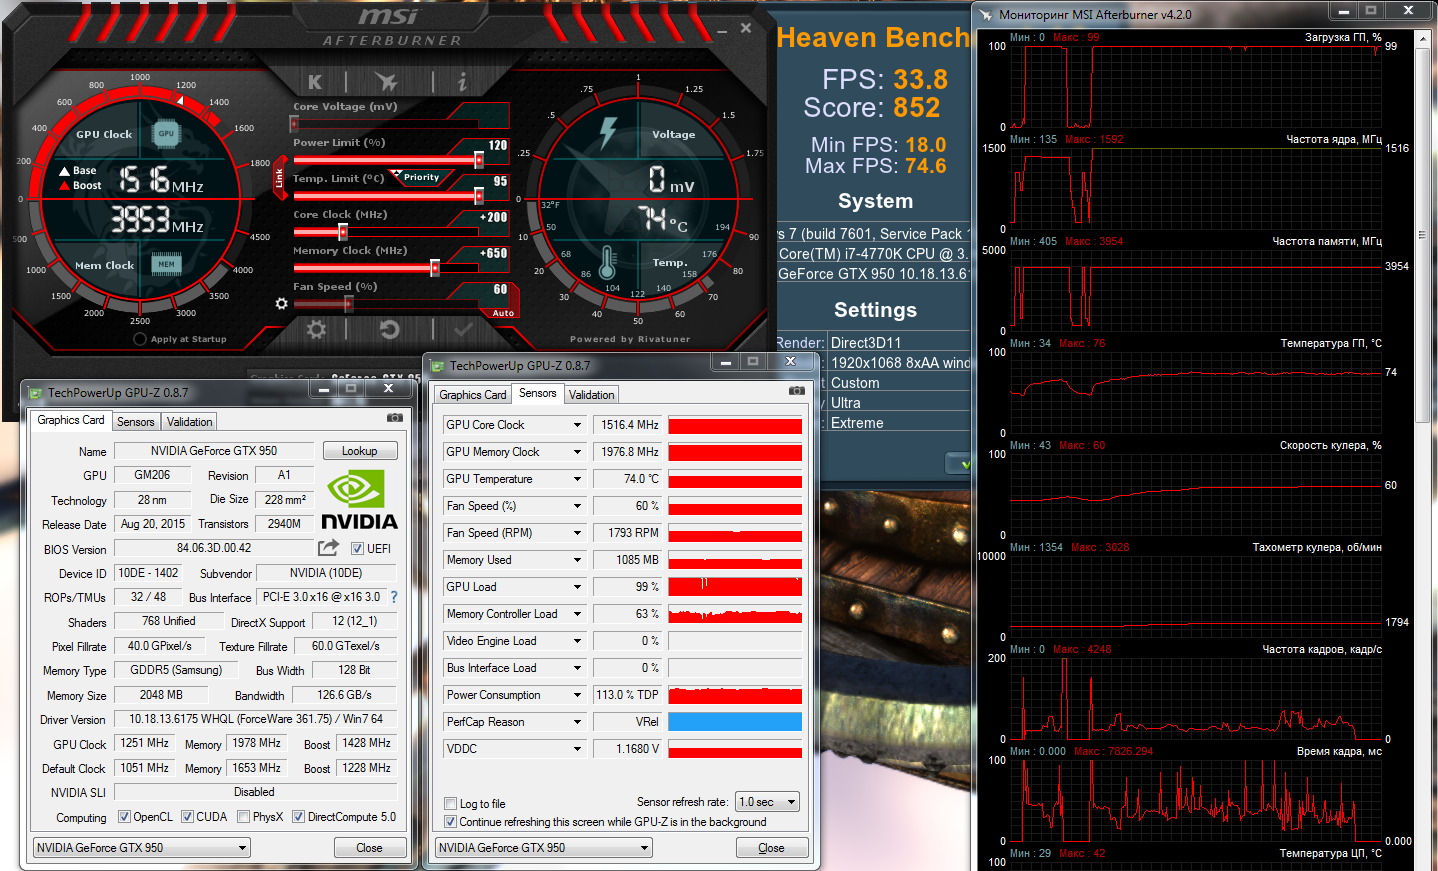Toggle continue refreshing in background checkbox
1438x871 pixels.
click(x=451, y=822)
